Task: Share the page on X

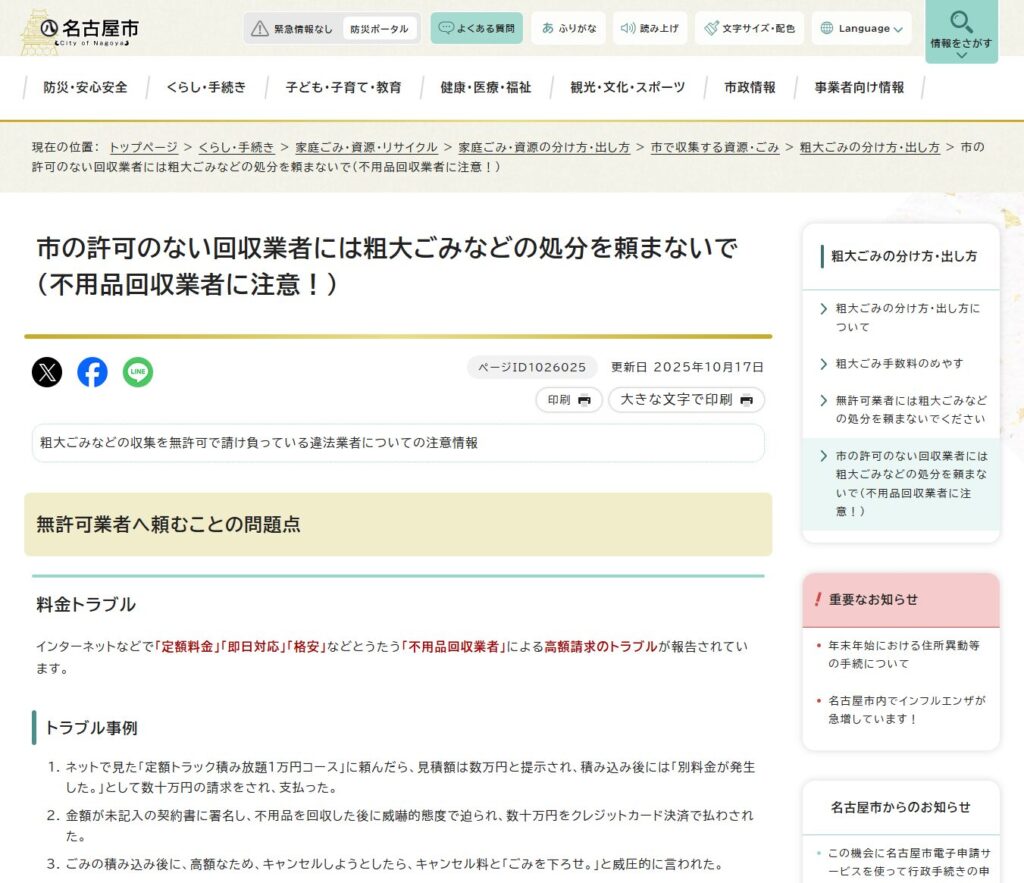Action: (47, 371)
